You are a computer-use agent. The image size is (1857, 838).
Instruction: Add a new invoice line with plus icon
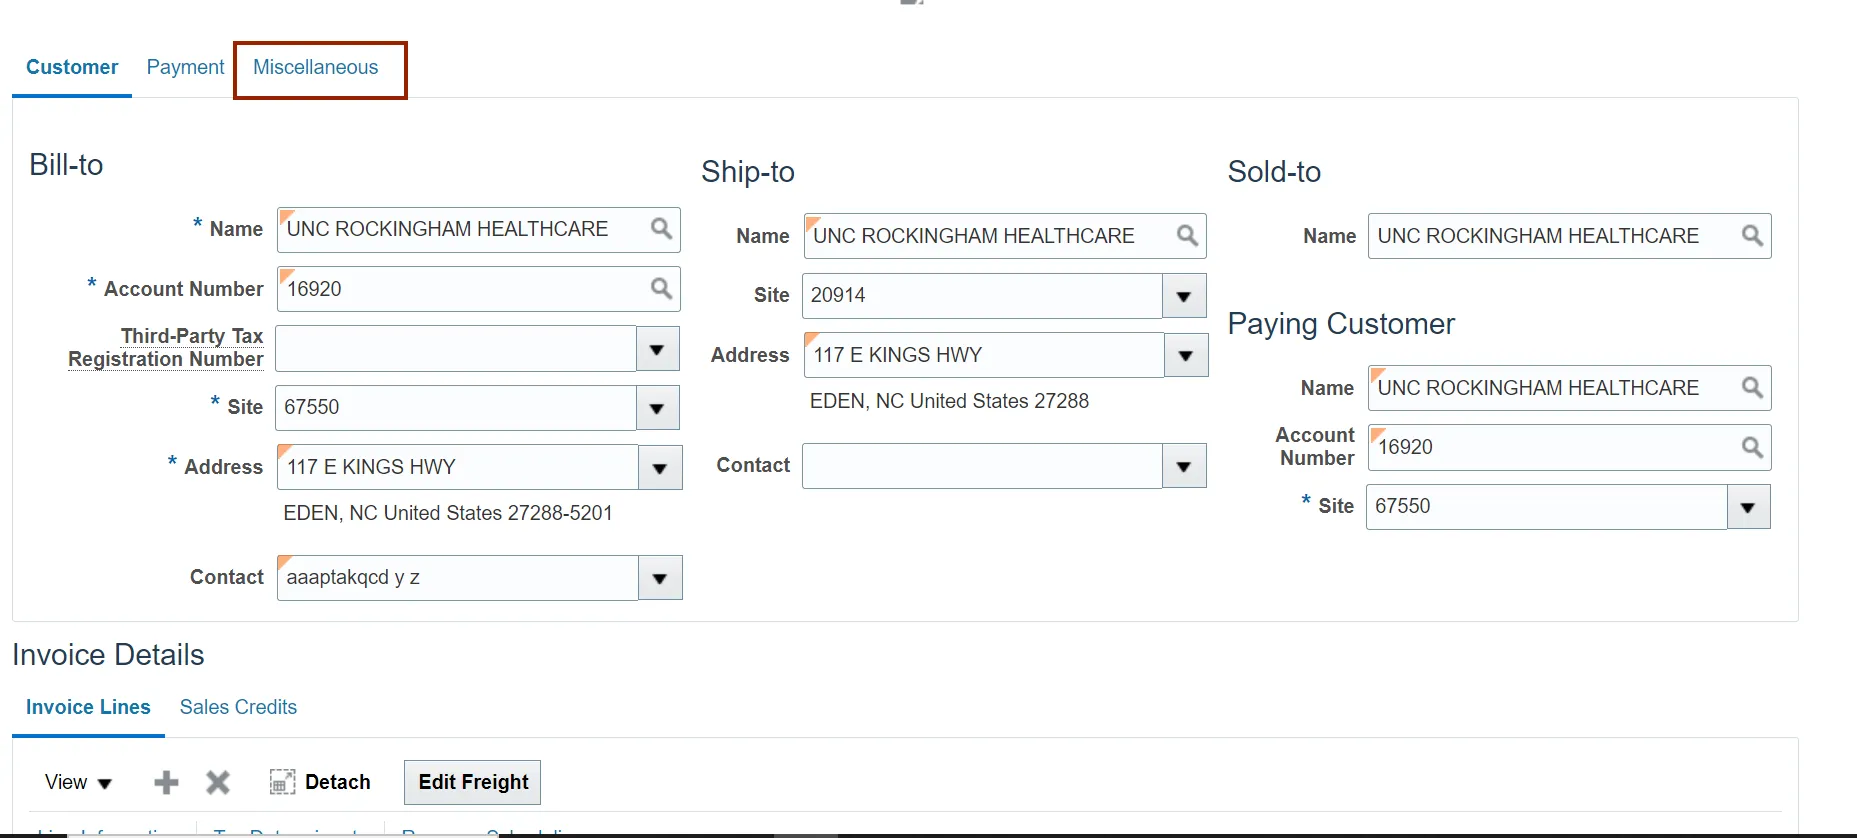[x=166, y=782]
